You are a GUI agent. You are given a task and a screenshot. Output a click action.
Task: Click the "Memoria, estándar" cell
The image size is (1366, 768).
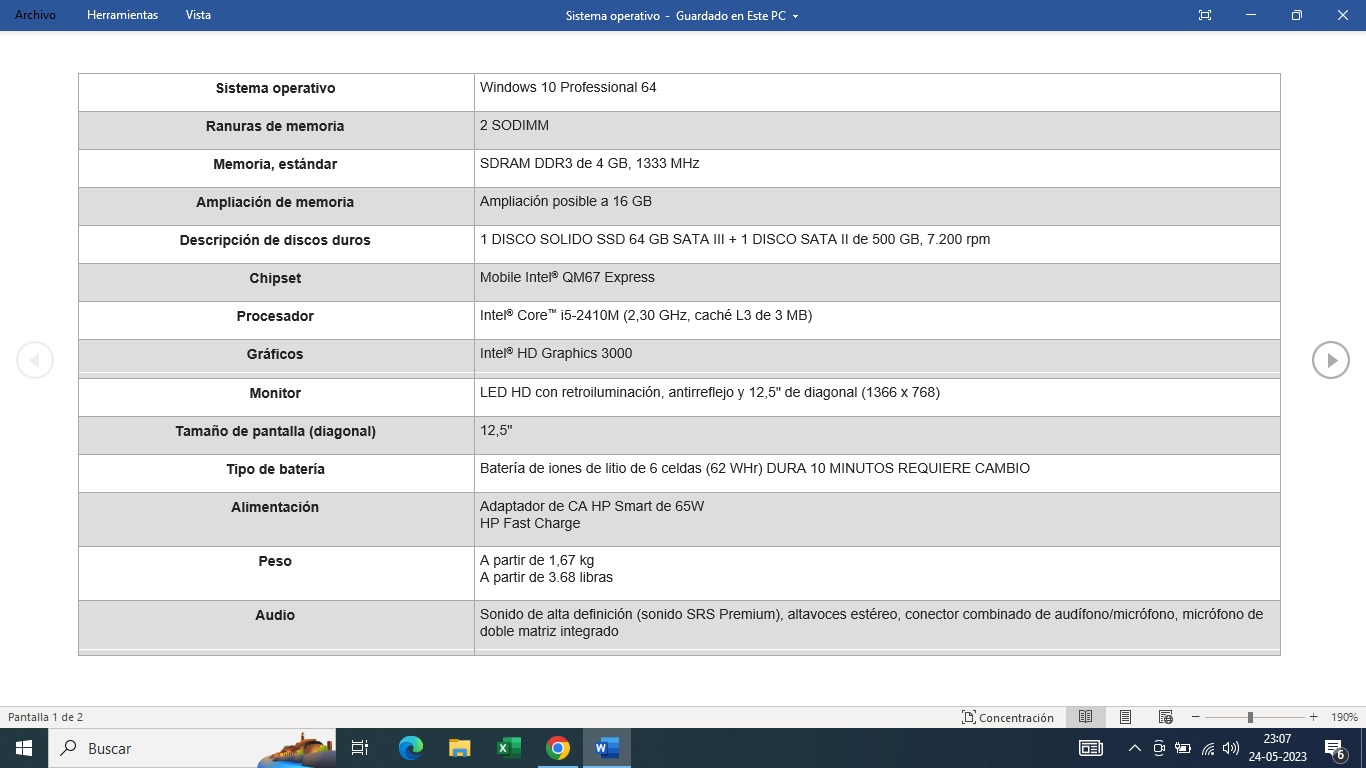[276, 168]
